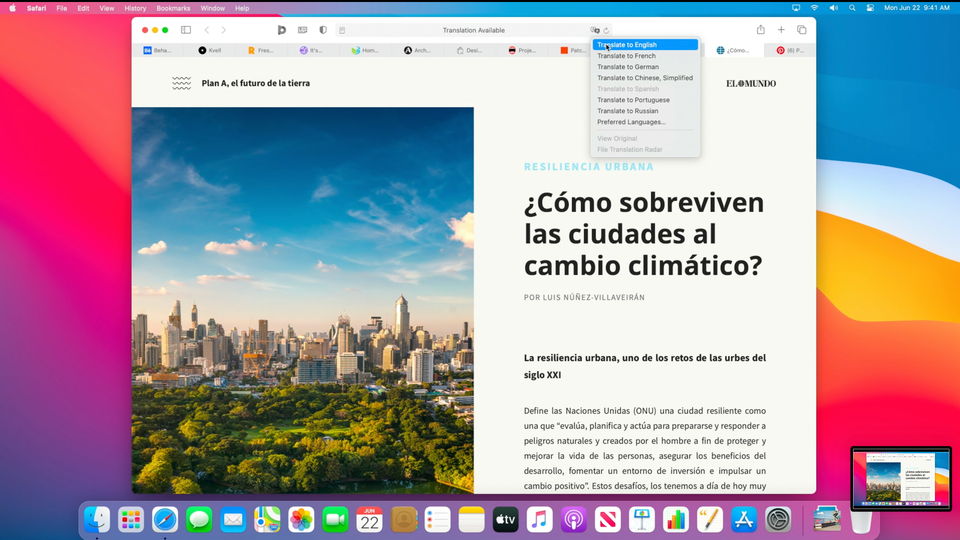Open Messages from the dock

click(x=199, y=520)
